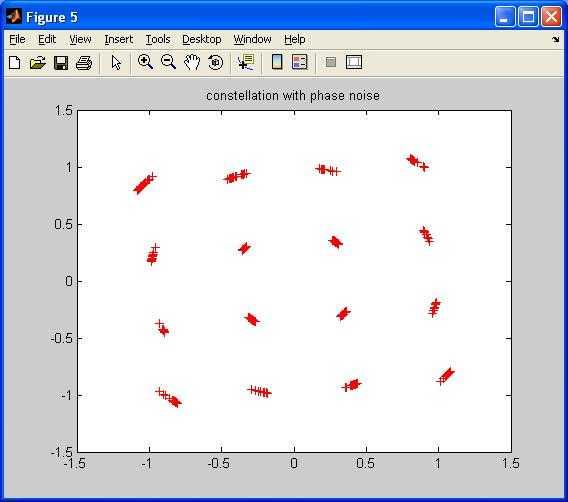Open the View menu
The image size is (568, 502).
(x=80, y=39)
